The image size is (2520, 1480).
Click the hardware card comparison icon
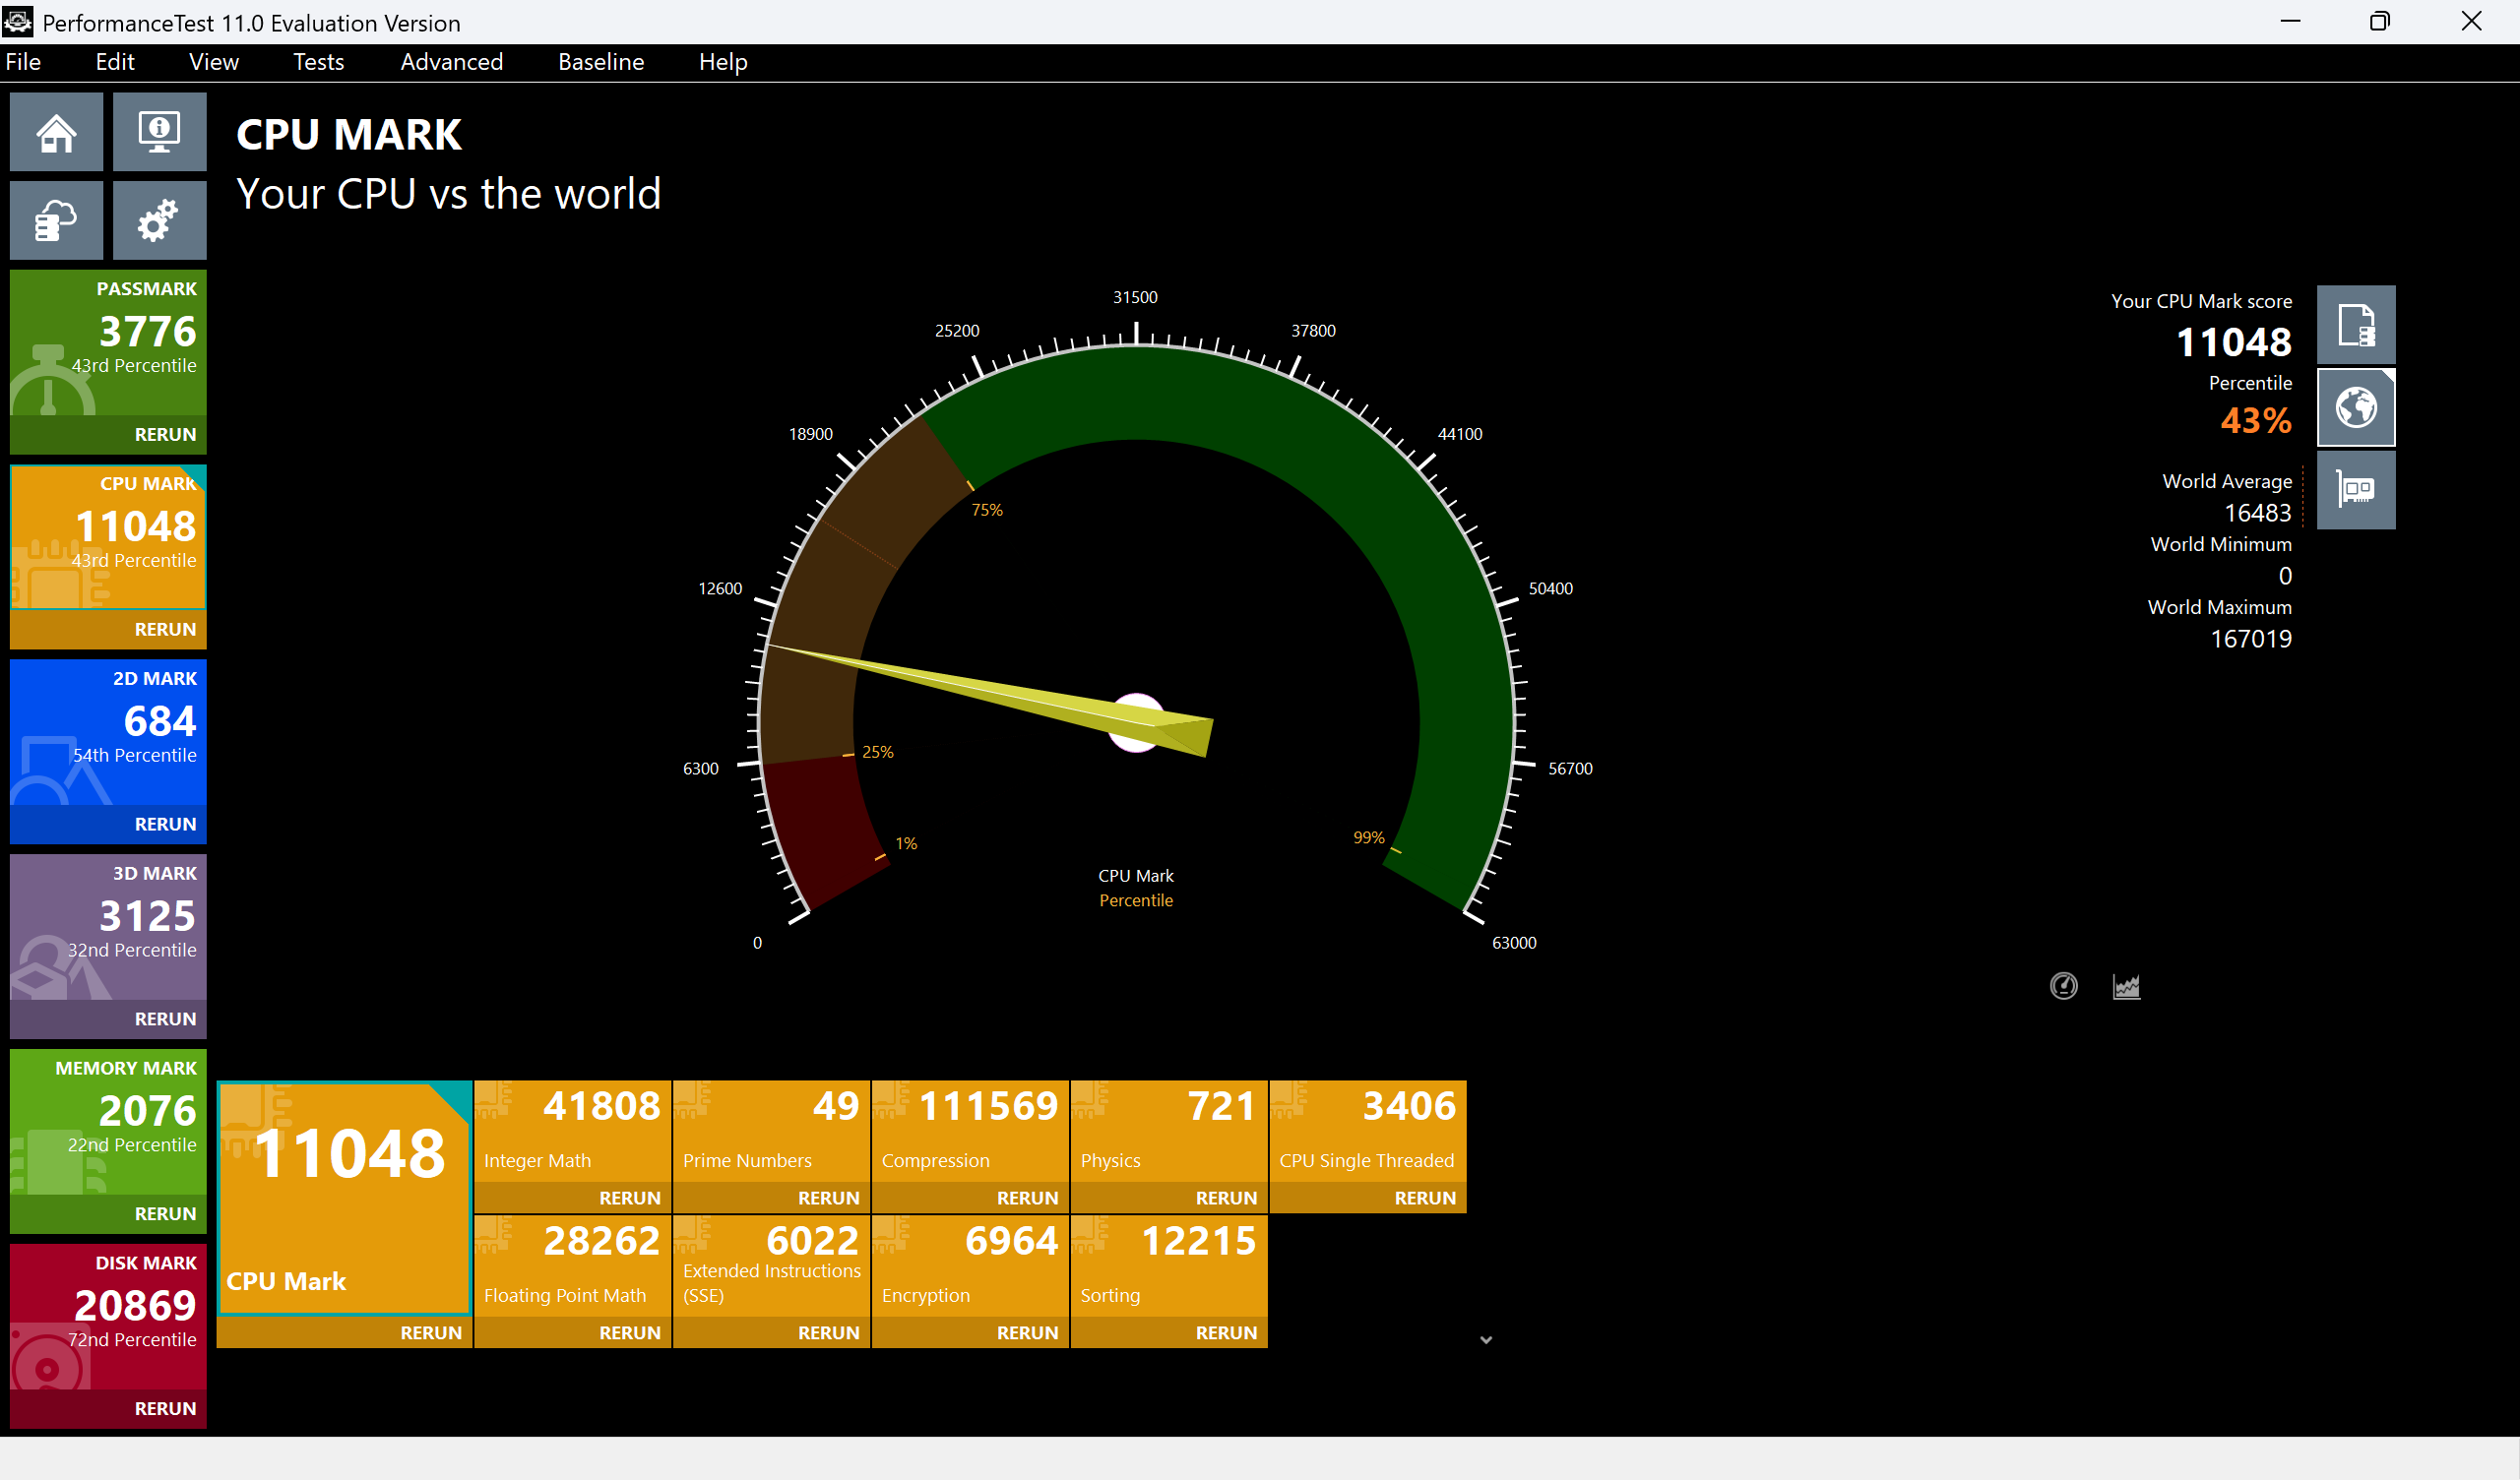point(2355,490)
